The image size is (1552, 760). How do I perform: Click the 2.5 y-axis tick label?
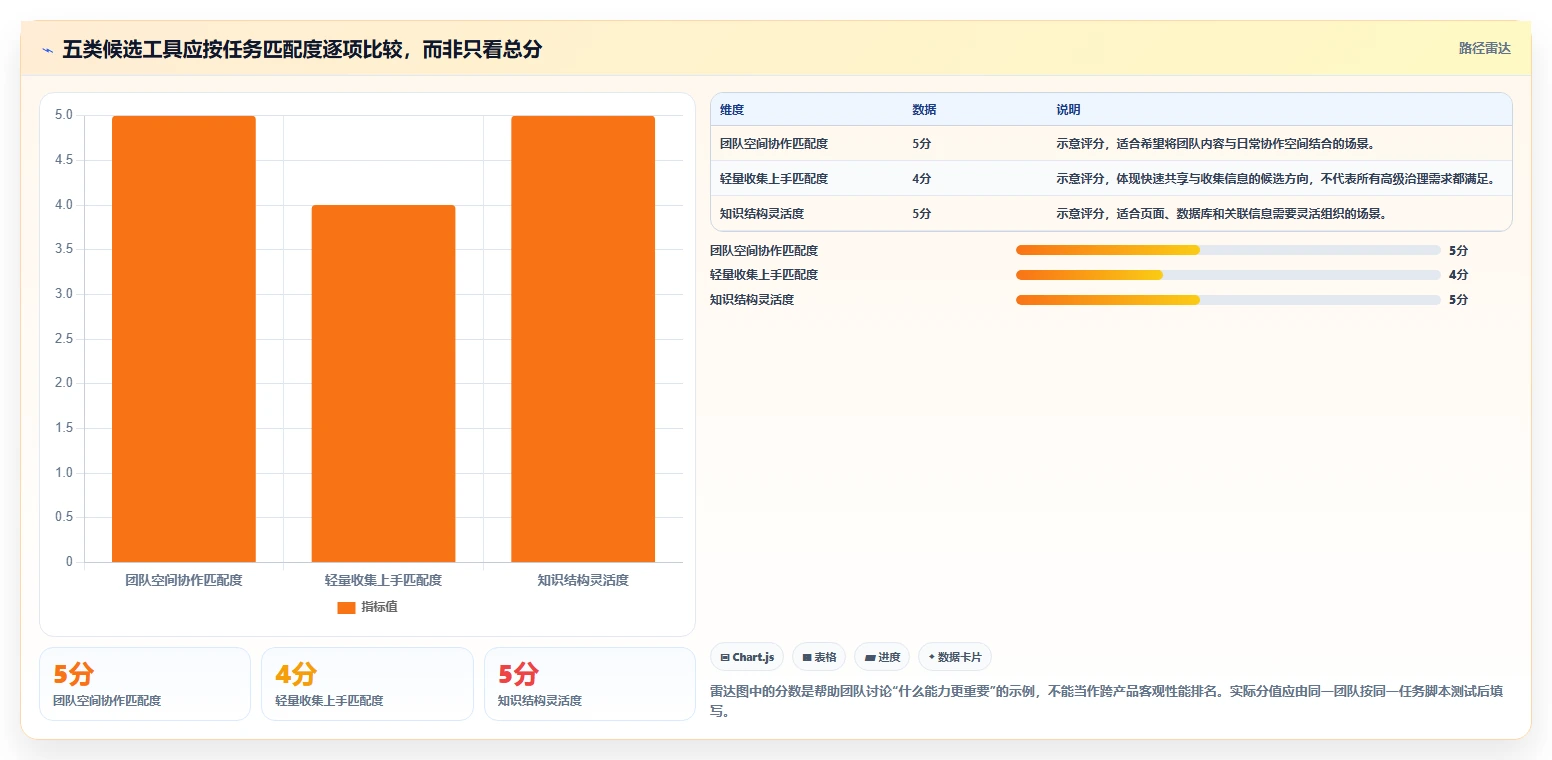coord(63,339)
